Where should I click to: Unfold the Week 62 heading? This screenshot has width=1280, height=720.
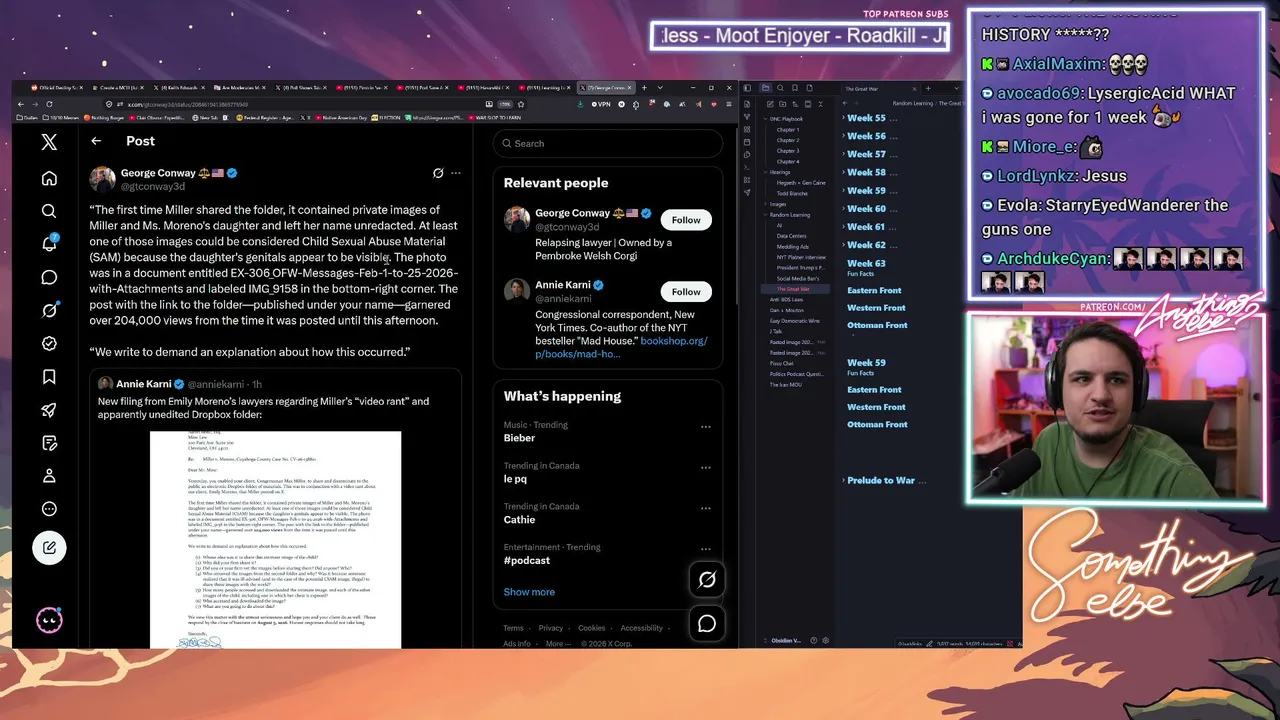[x=843, y=245]
